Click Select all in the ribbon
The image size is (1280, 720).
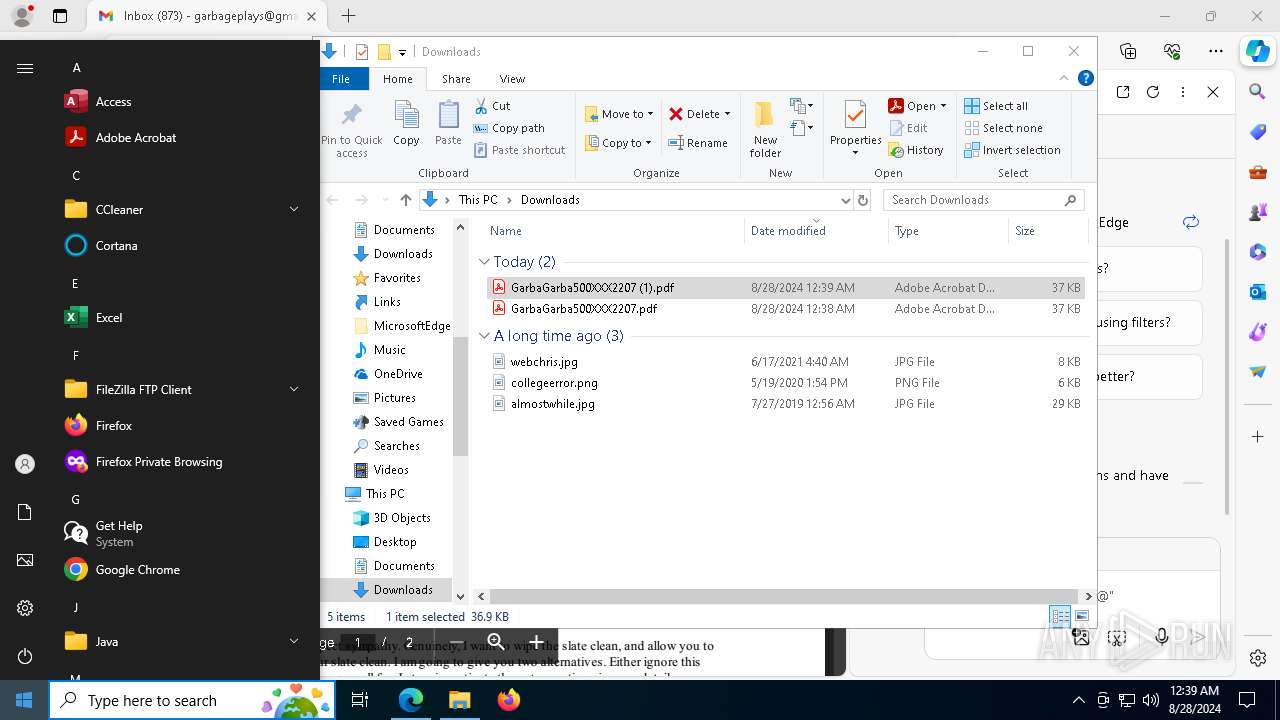pyautogui.click(x=995, y=106)
